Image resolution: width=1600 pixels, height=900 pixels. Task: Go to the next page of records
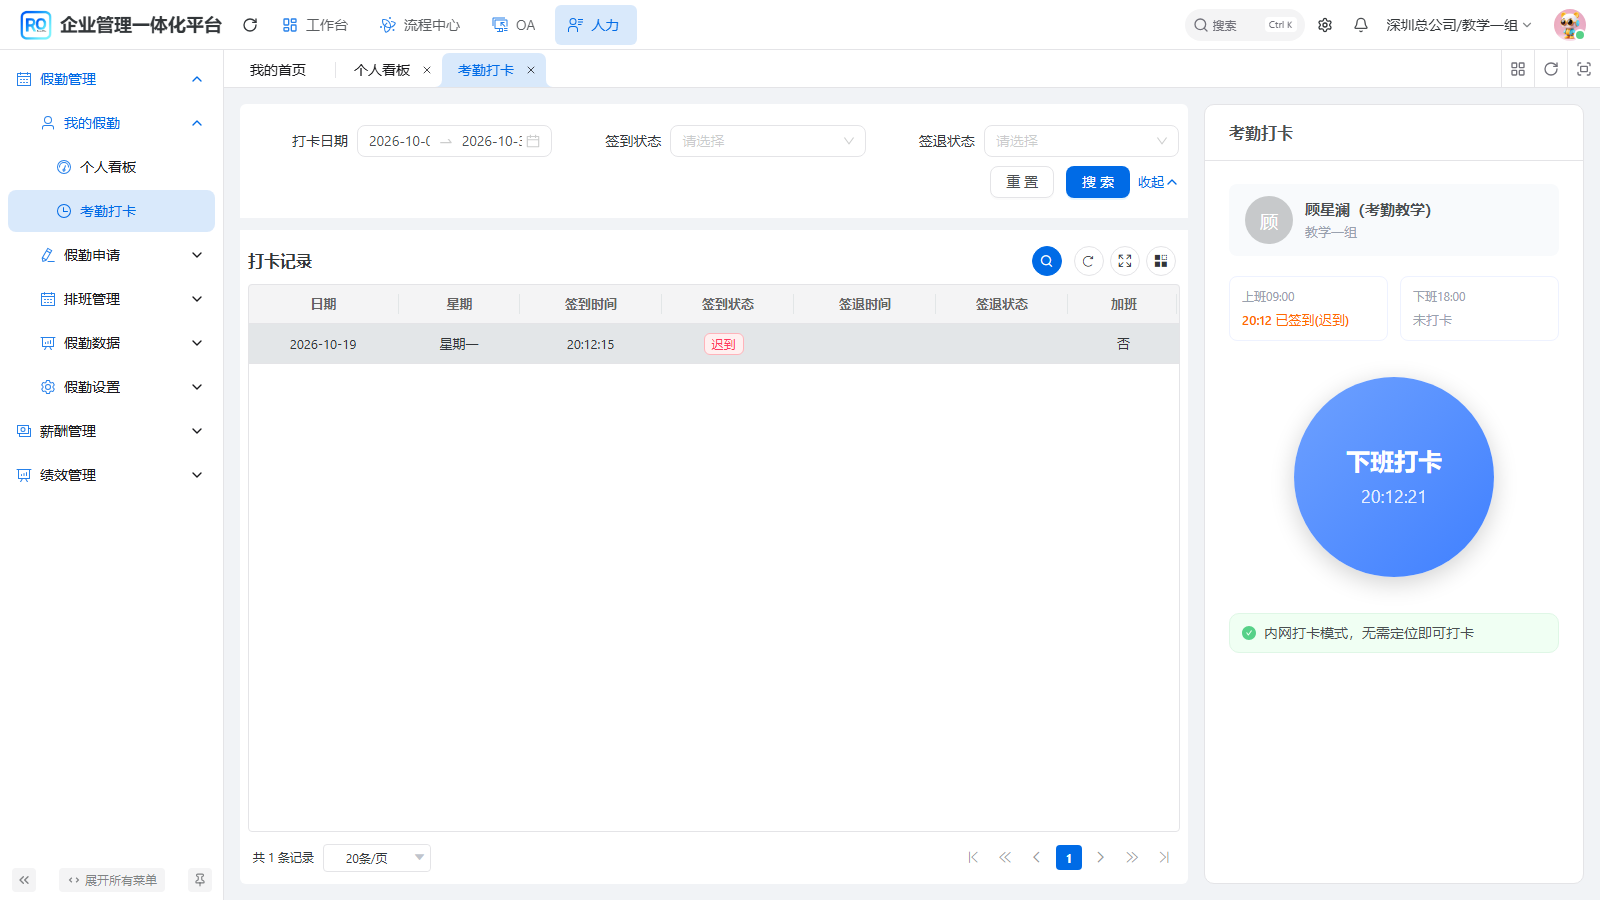point(1100,857)
